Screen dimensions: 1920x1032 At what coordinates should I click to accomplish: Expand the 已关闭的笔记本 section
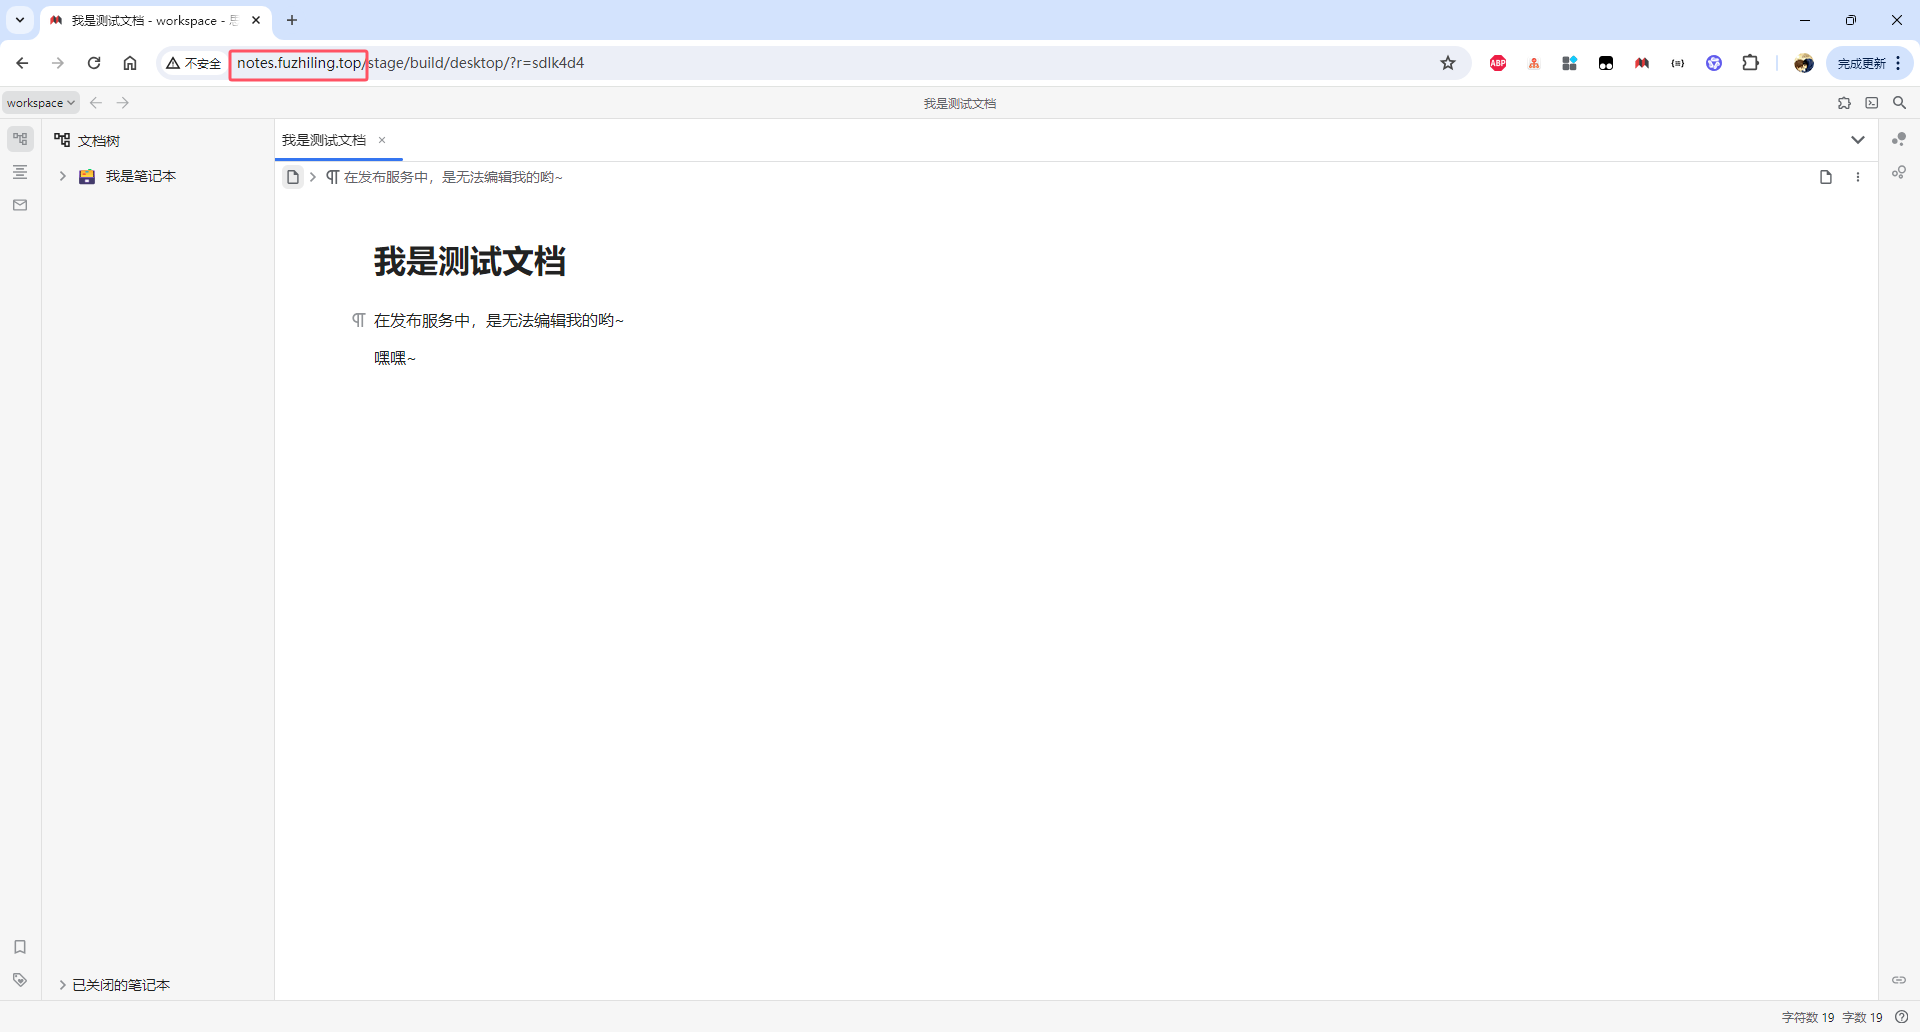click(62, 985)
